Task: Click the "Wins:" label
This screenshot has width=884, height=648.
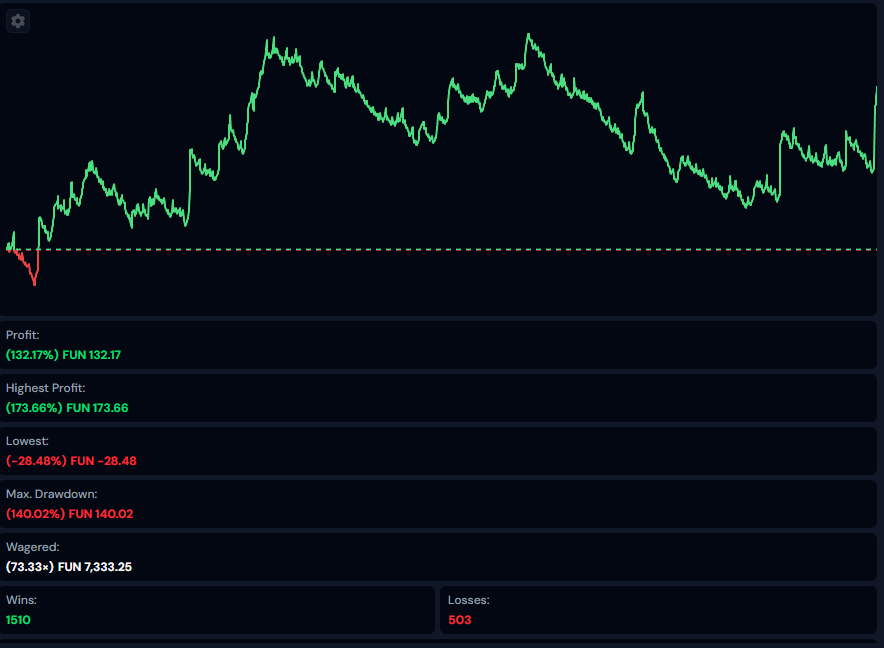Action: [x=21, y=600]
